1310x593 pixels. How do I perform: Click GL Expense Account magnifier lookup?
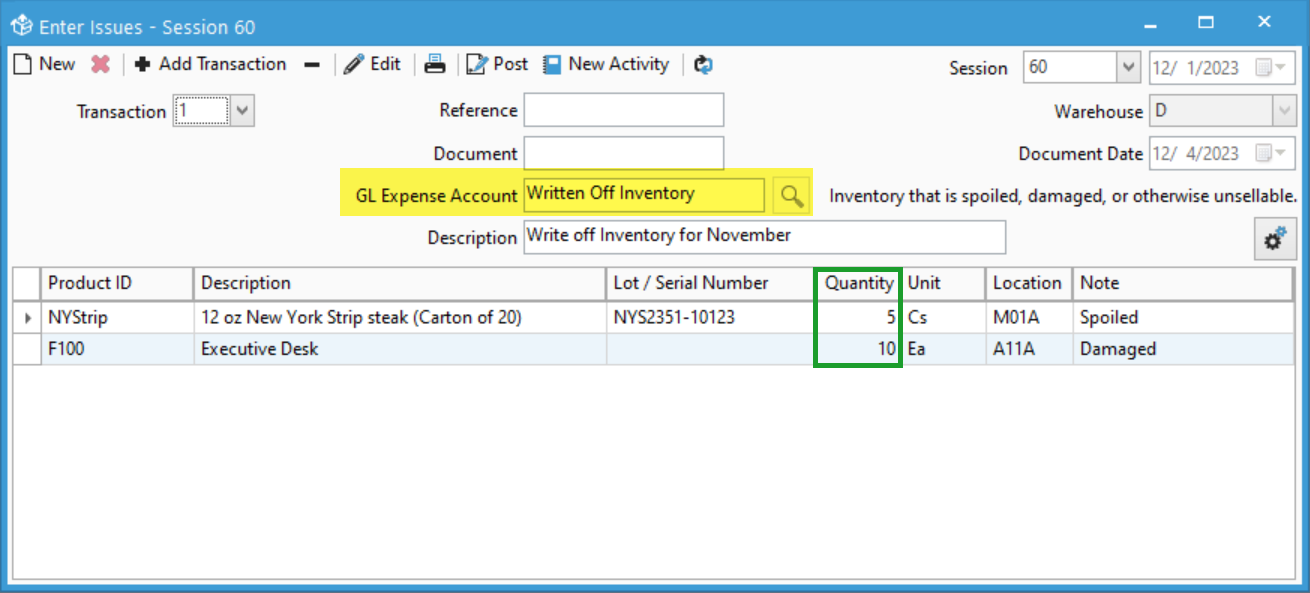click(x=791, y=196)
